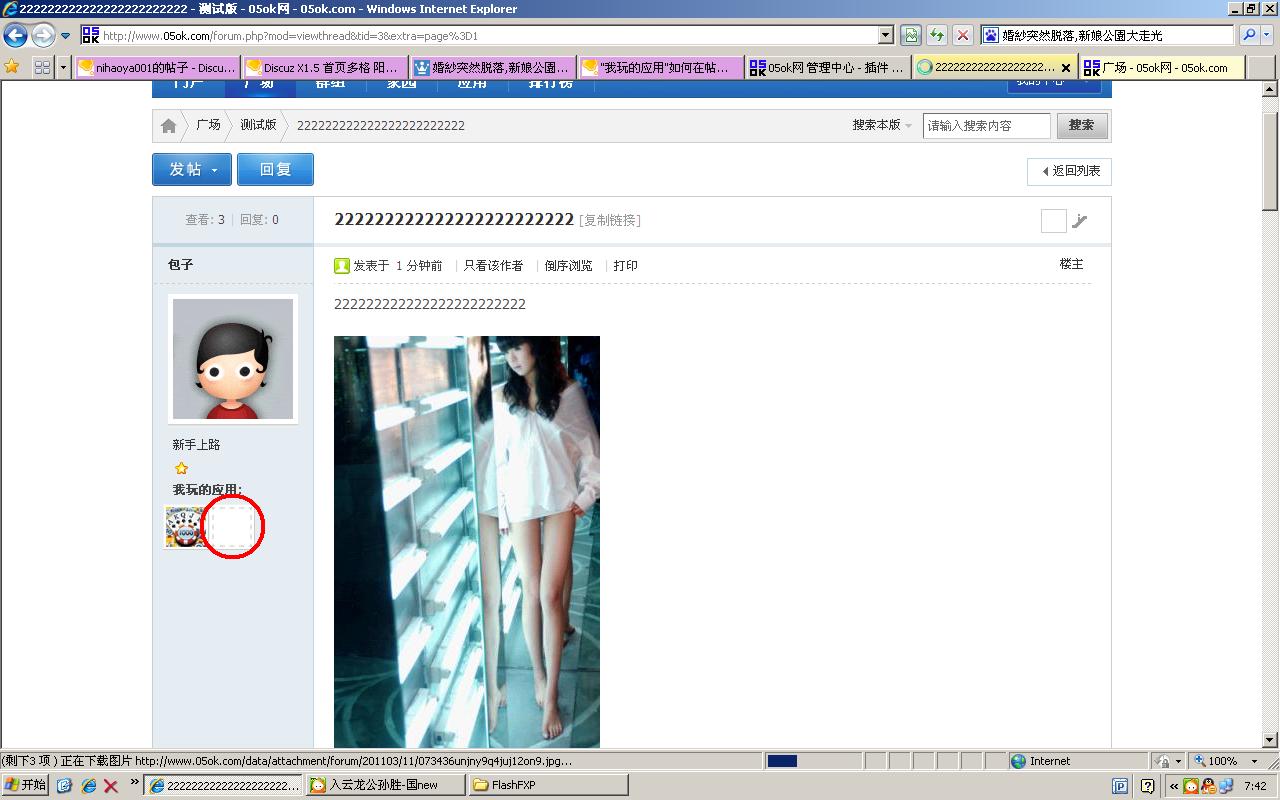Click the browser Back arrow button

[x=15, y=36]
